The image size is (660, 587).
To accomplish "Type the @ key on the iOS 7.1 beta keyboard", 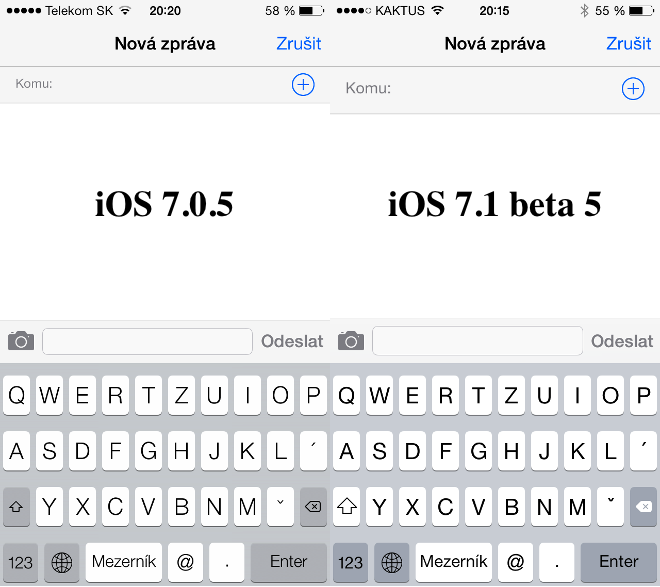I will point(514,562).
